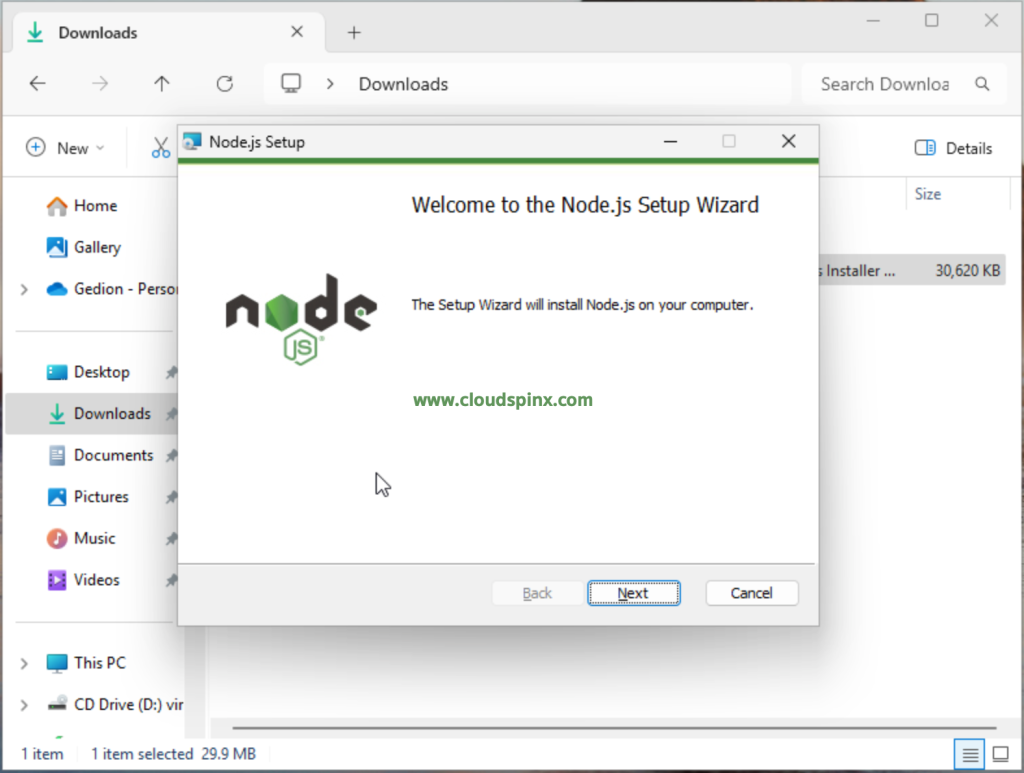Expand This PC in the sidebar
This screenshot has width=1024, height=773.
(x=22, y=663)
